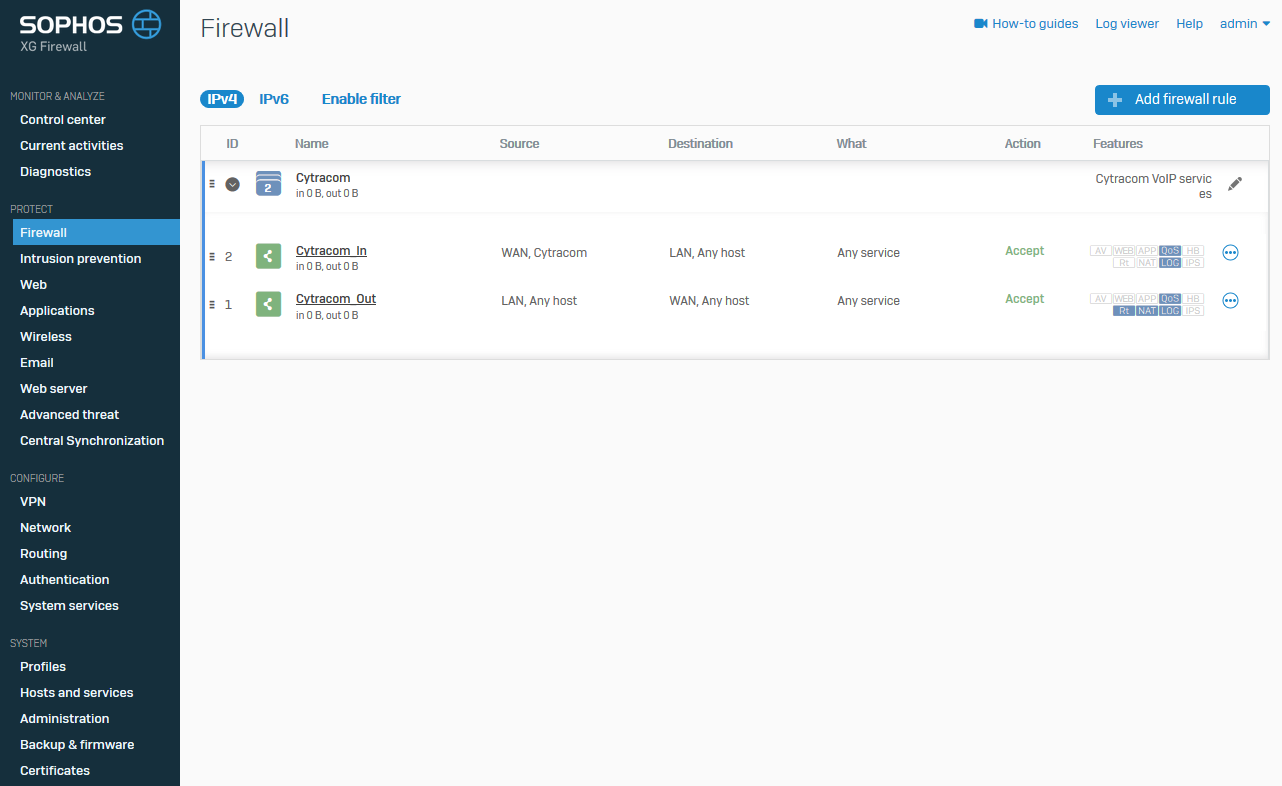Image resolution: width=1282 pixels, height=786 pixels.
Task: Open the Cytracom_Out rule link
Action: point(336,299)
